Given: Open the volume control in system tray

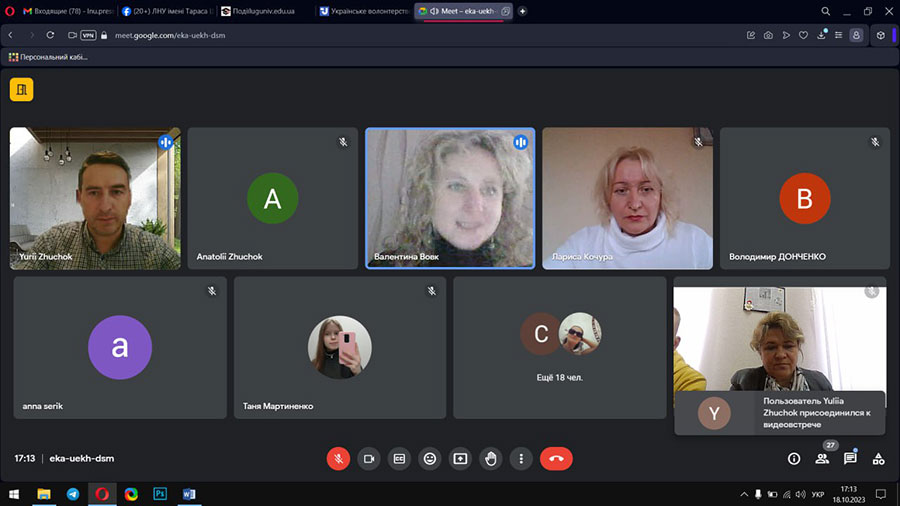Looking at the screenshot, I should (801, 494).
